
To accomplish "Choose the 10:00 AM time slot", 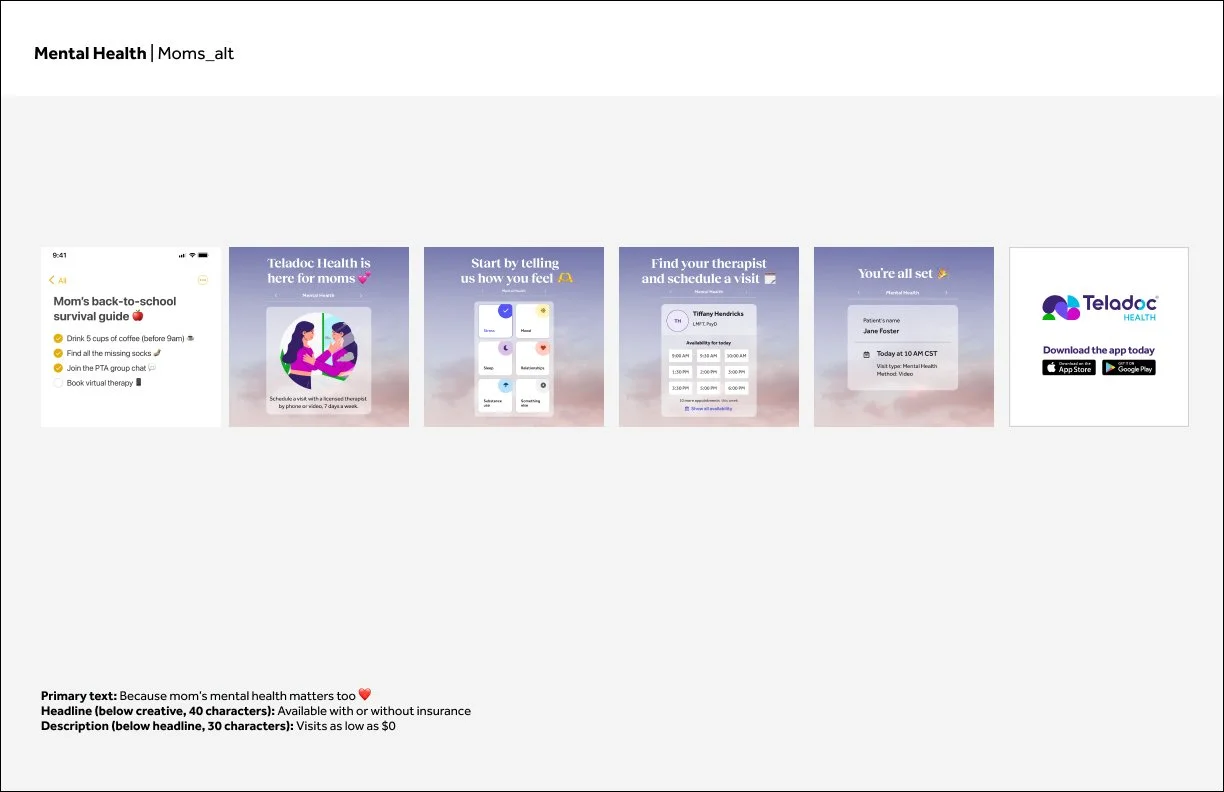I will tap(736, 356).
